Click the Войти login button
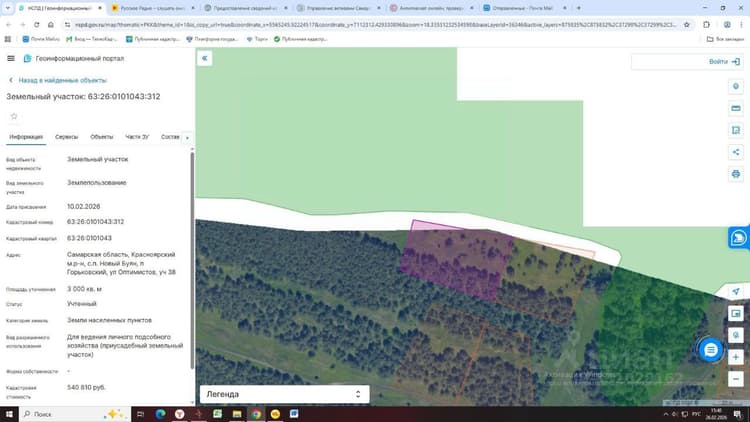 (724, 62)
